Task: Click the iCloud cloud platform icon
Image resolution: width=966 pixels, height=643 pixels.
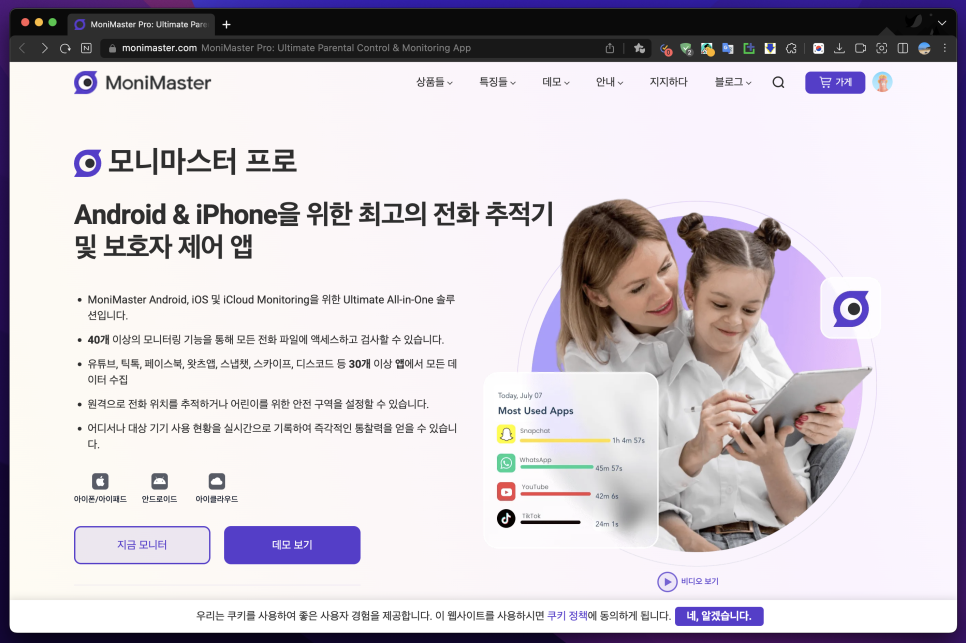Action: [x=217, y=481]
